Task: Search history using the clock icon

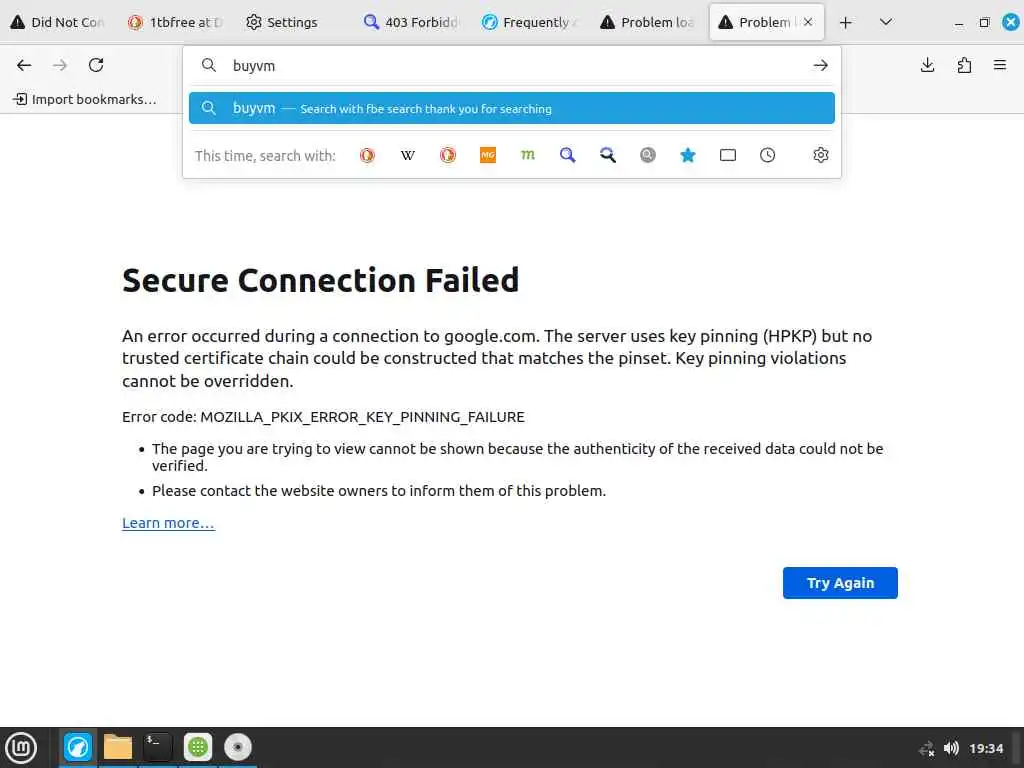Action: (768, 155)
